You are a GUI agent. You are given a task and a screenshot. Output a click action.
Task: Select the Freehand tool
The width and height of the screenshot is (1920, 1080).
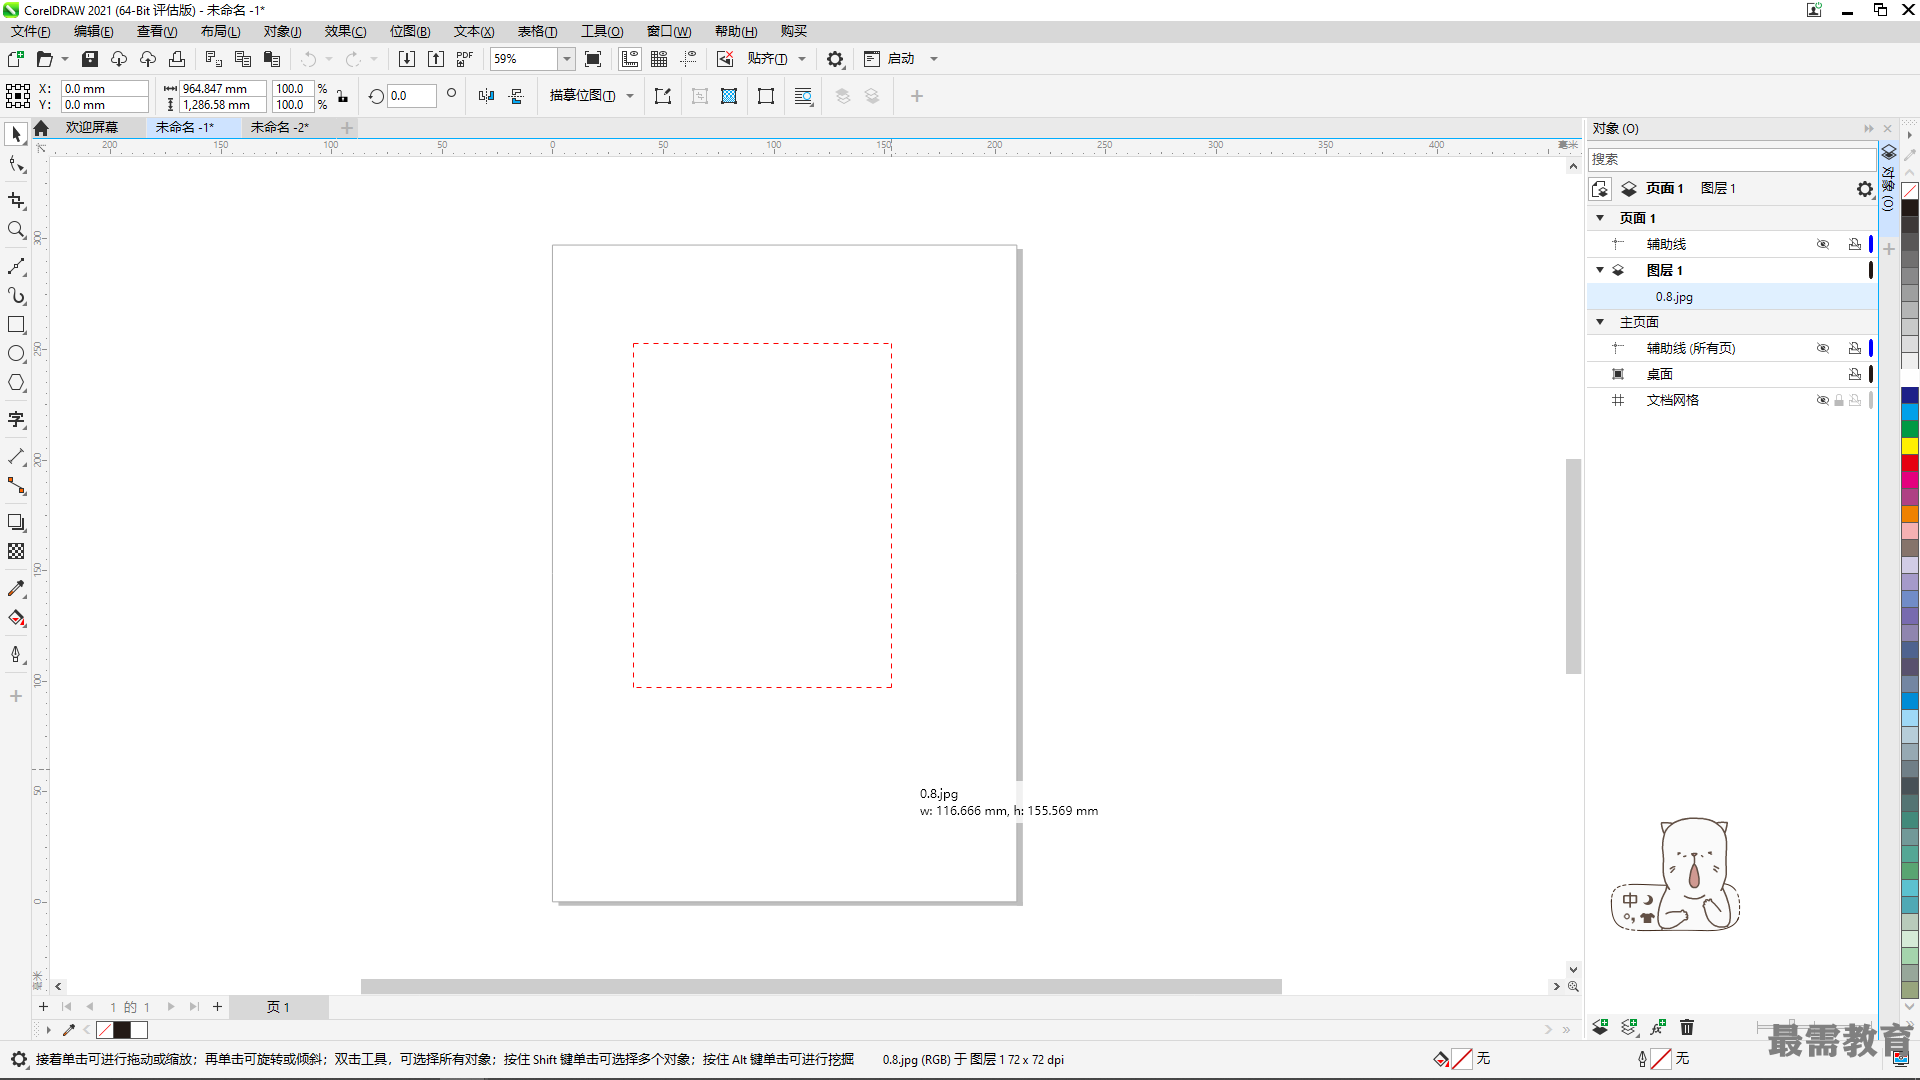tap(16, 267)
